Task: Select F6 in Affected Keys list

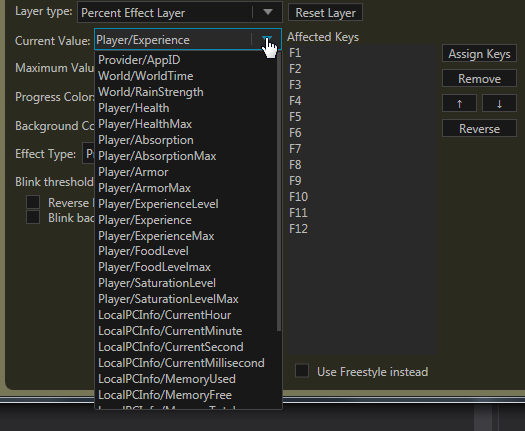Action: tap(362, 133)
